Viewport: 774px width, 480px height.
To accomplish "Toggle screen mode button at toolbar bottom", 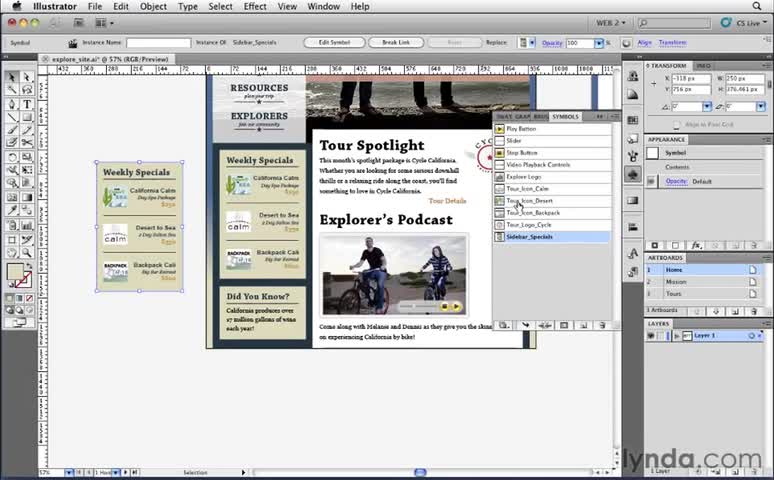I will click(x=19, y=323).
